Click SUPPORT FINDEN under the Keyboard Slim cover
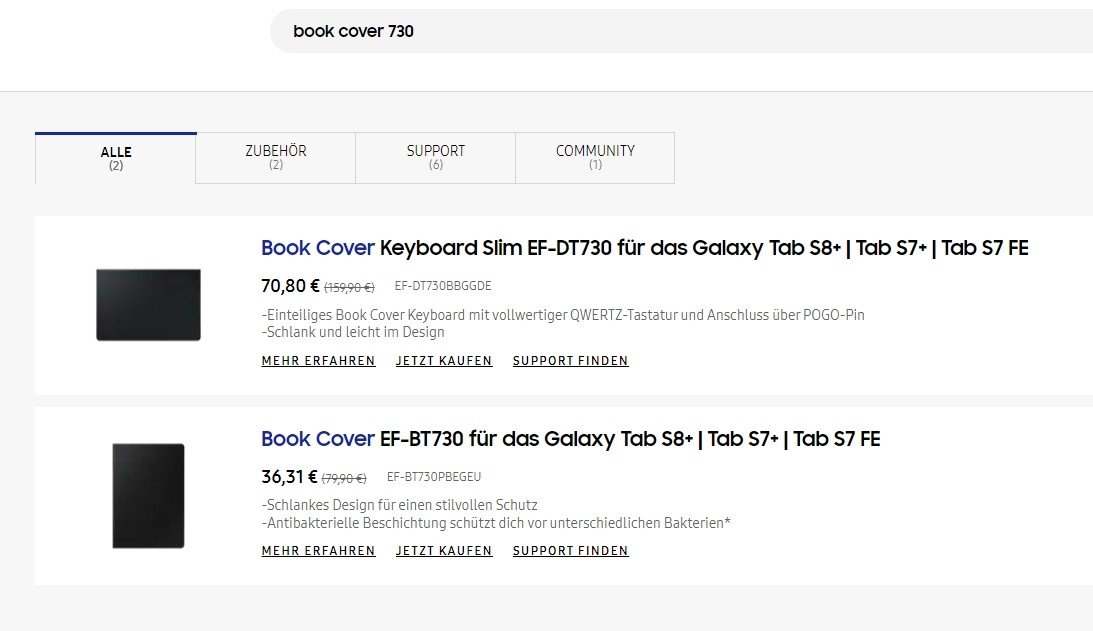Image resolution: width=1093 pixels, height=631 pixels. pos(570,361)
